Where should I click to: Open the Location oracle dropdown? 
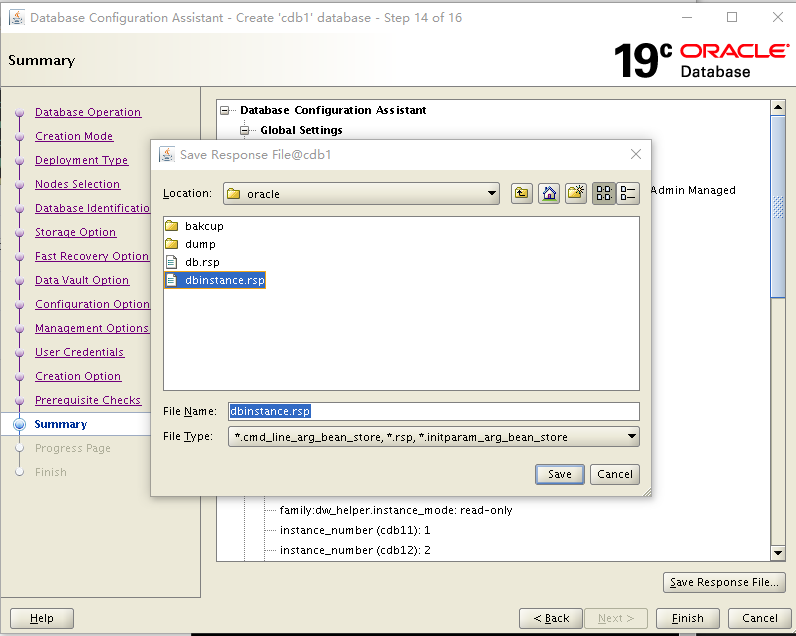361,193
